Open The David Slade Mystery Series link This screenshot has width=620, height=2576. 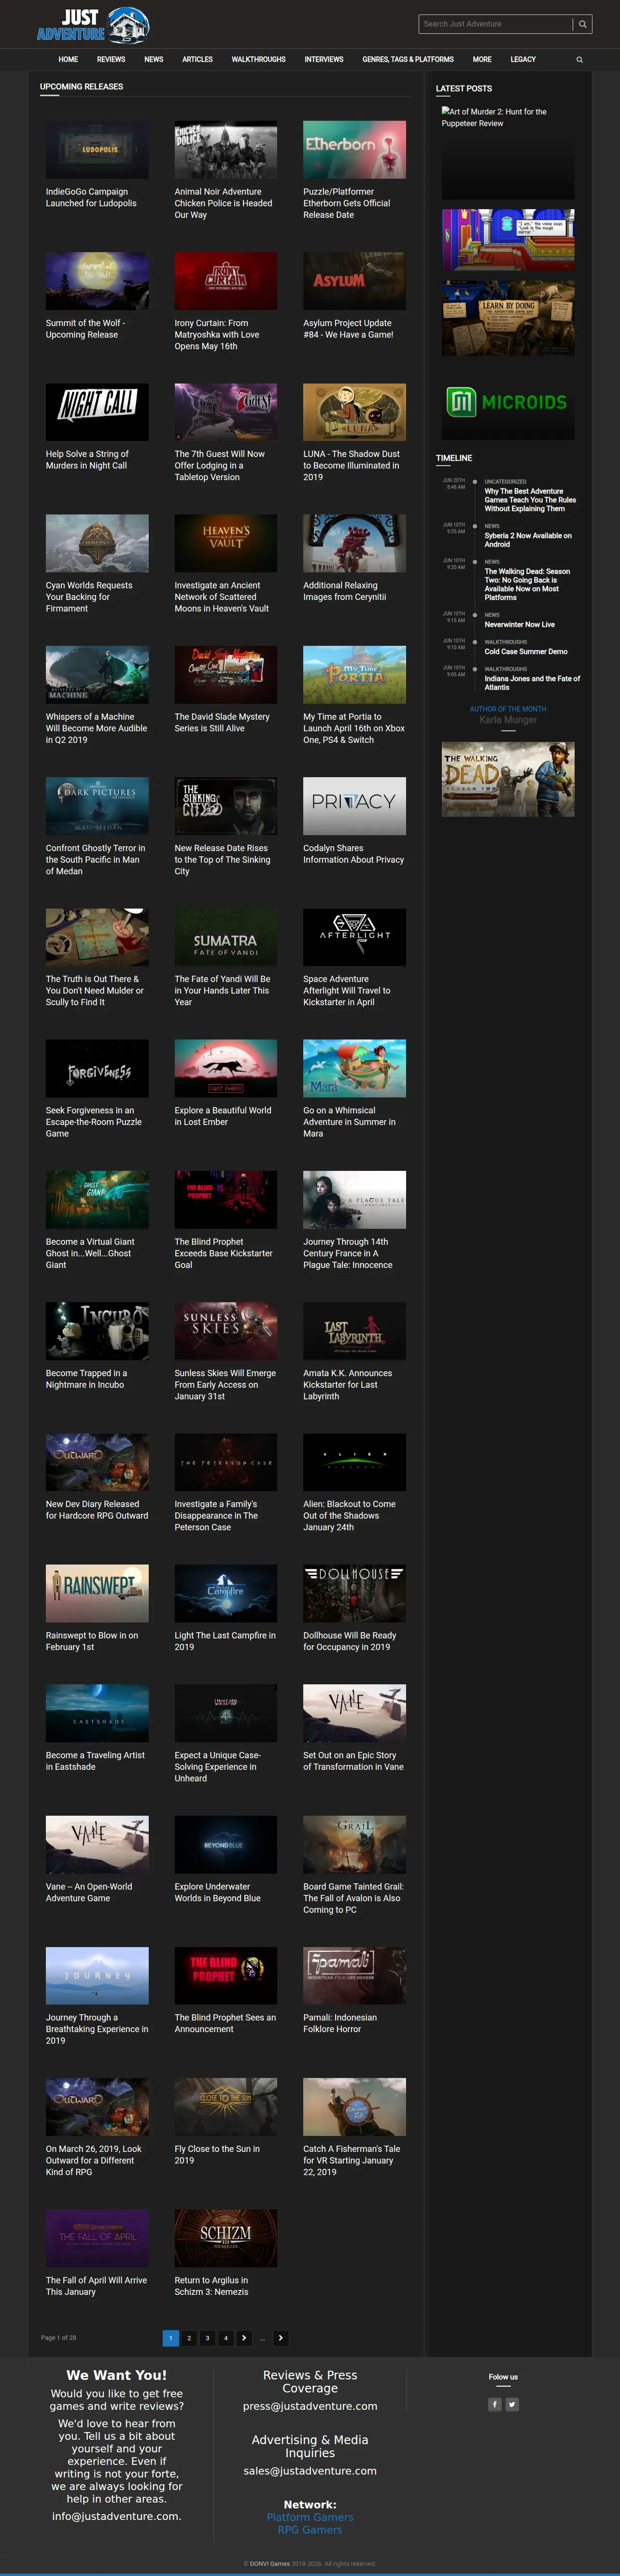pos(222,722)
